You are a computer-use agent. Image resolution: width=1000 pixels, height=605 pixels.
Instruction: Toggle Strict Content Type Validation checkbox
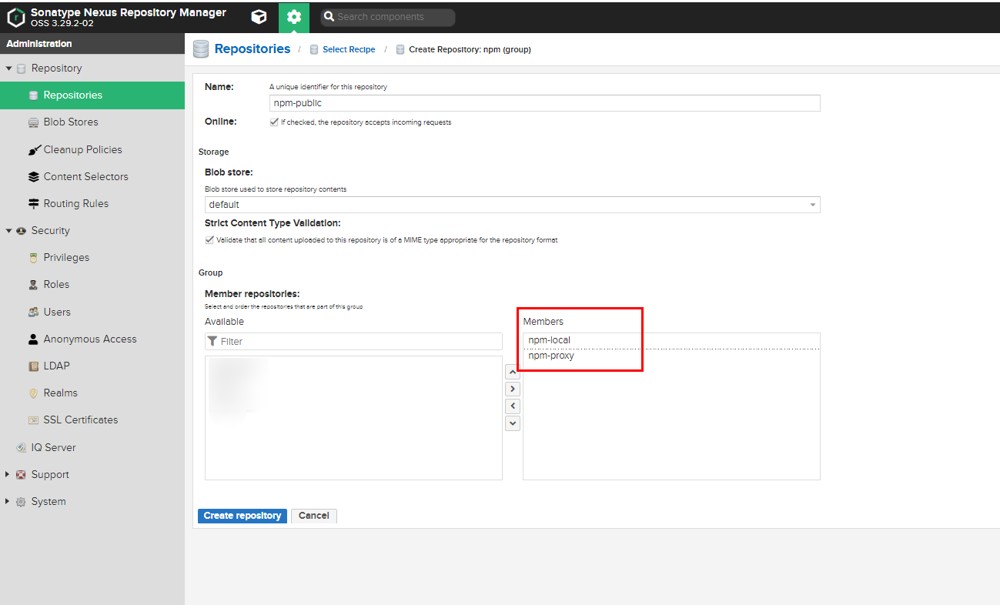209,240
